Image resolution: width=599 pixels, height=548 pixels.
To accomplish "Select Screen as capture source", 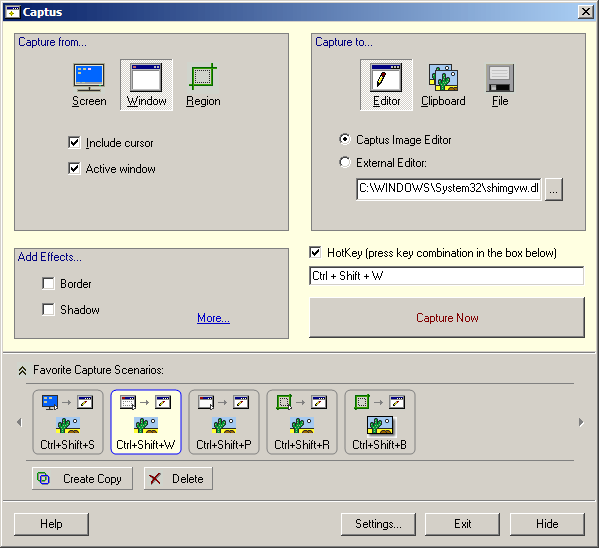I will [x=89, y=85].
